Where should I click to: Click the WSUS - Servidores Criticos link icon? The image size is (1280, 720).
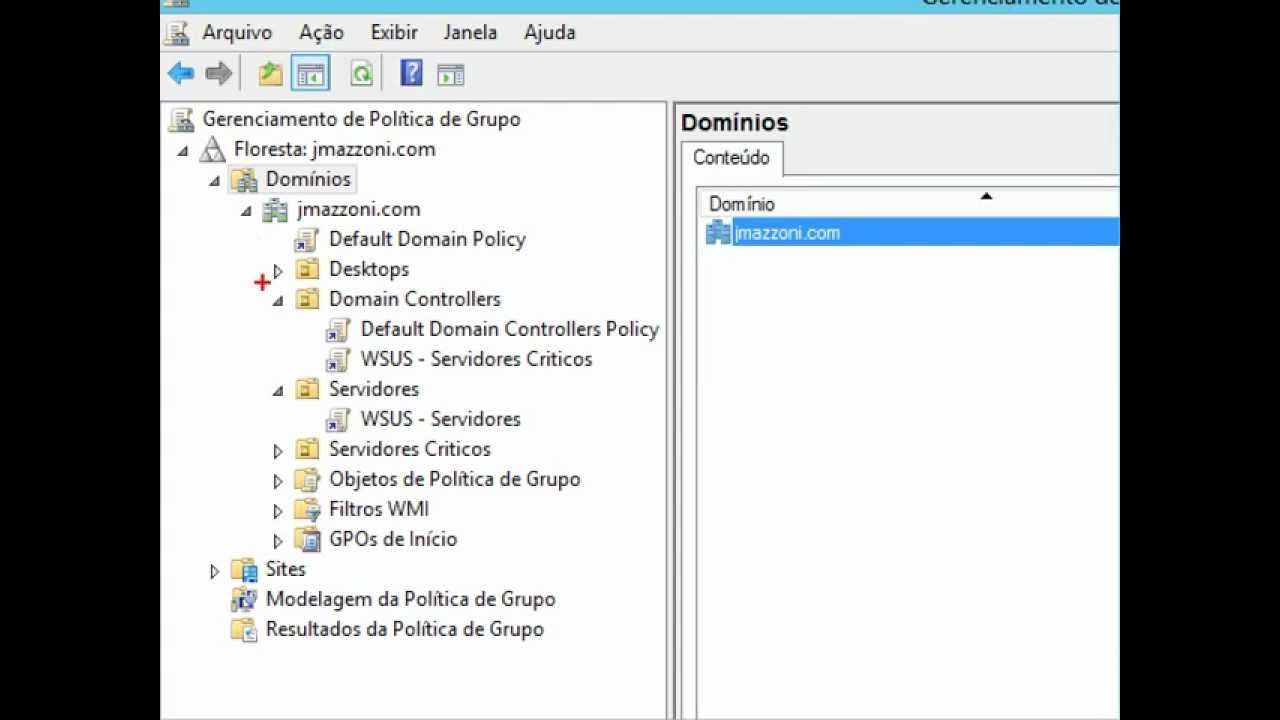338,360
